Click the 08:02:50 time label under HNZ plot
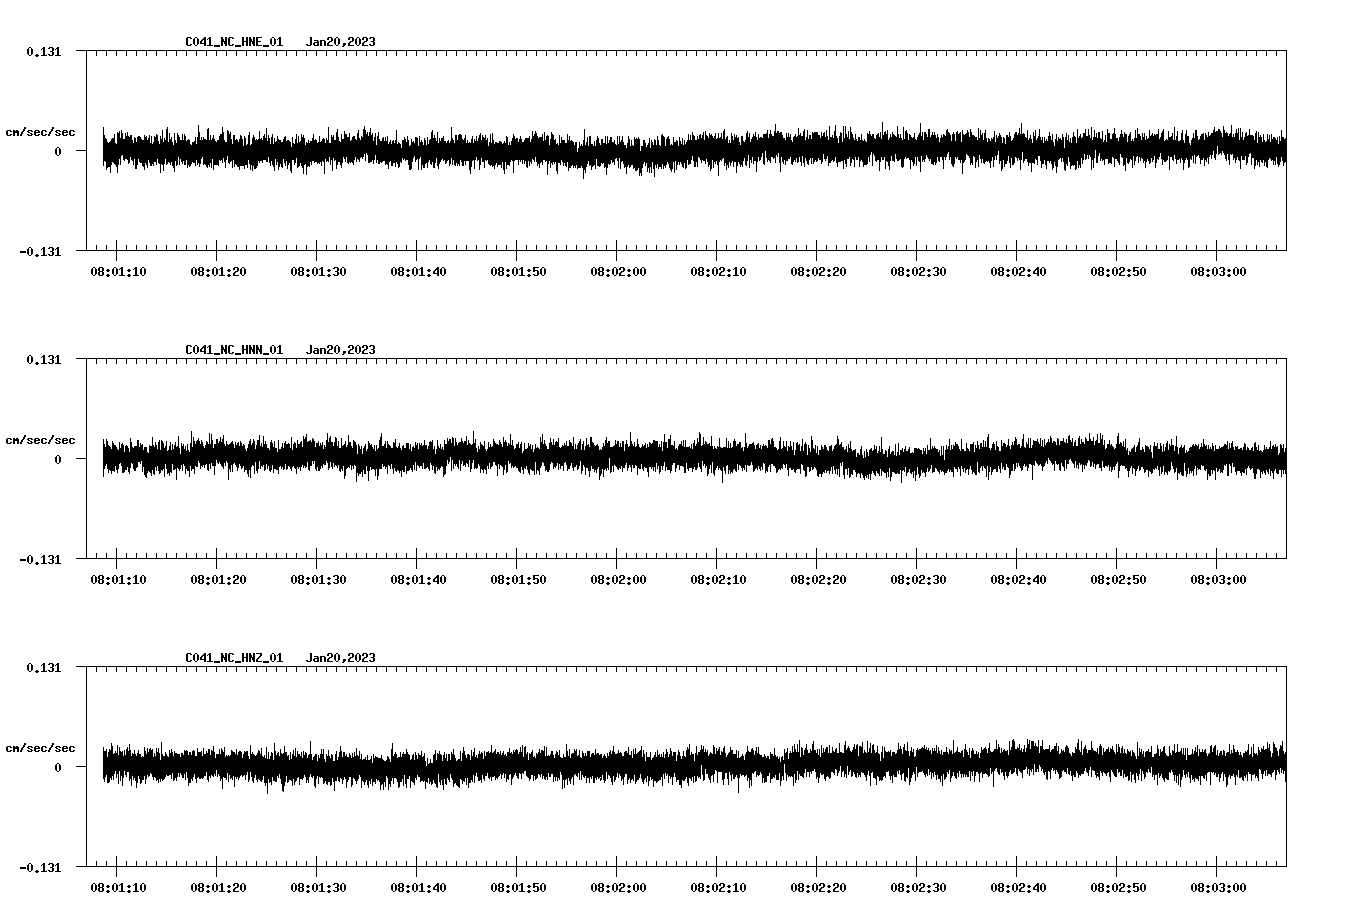Screen dimensions: 1358x924 [1118, 888]
